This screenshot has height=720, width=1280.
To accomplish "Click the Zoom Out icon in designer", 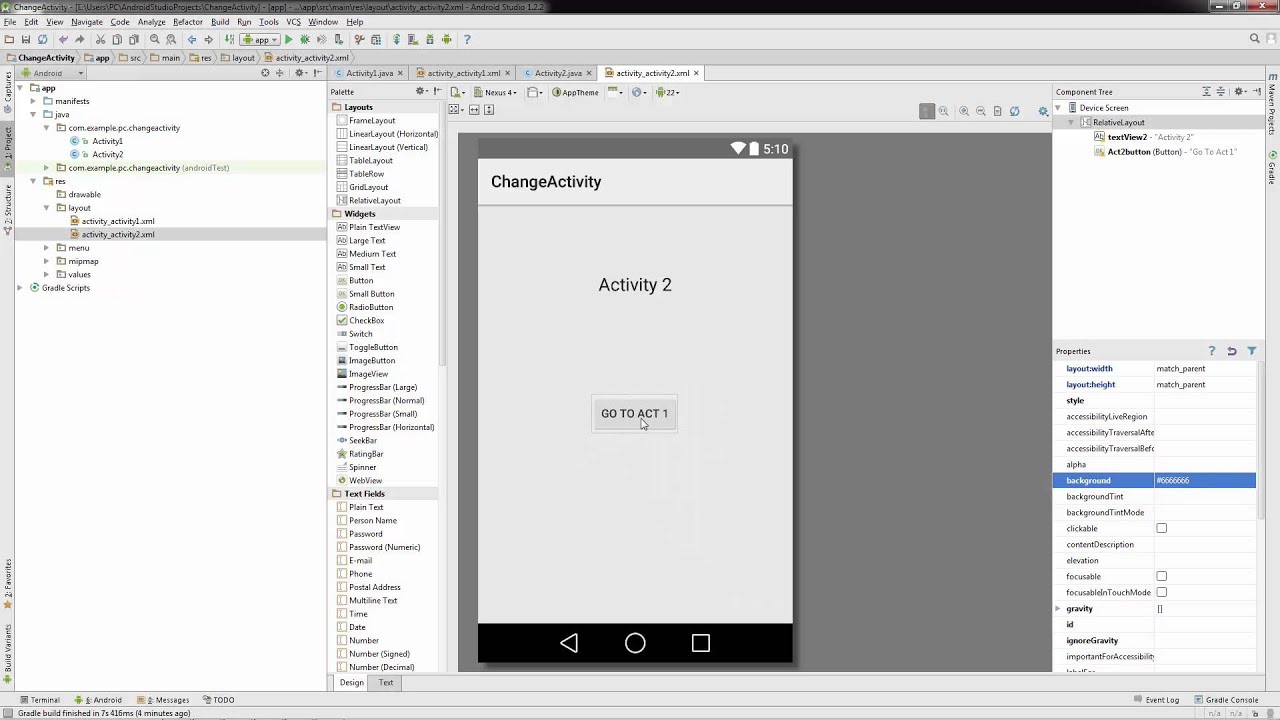I will click(x=980, y=111).
